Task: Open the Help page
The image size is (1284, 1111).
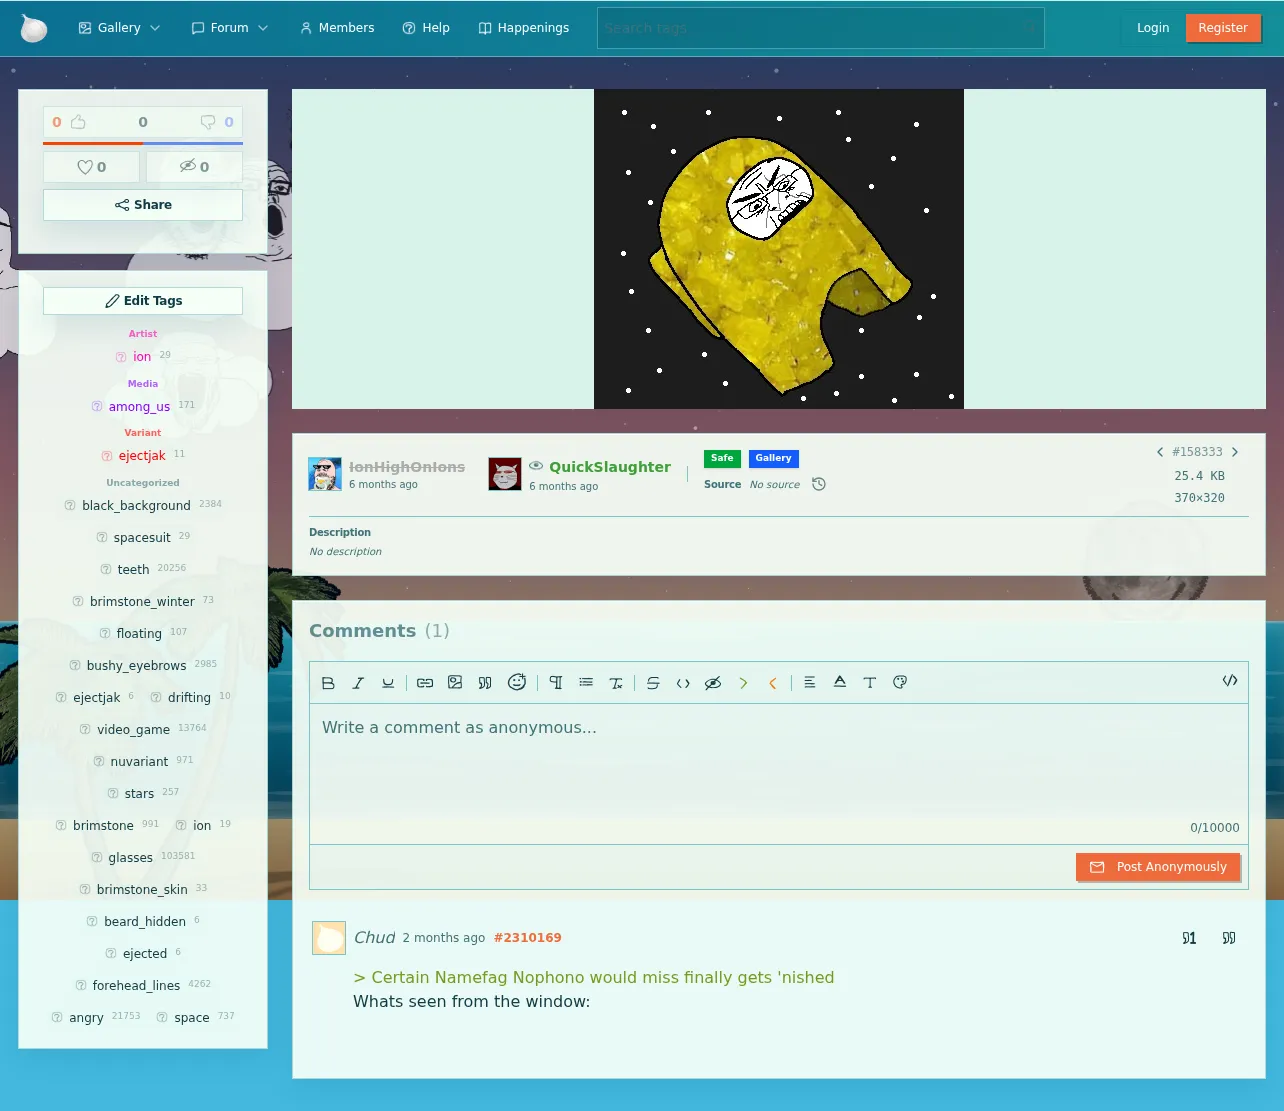Action: click(x=426, y=28)
